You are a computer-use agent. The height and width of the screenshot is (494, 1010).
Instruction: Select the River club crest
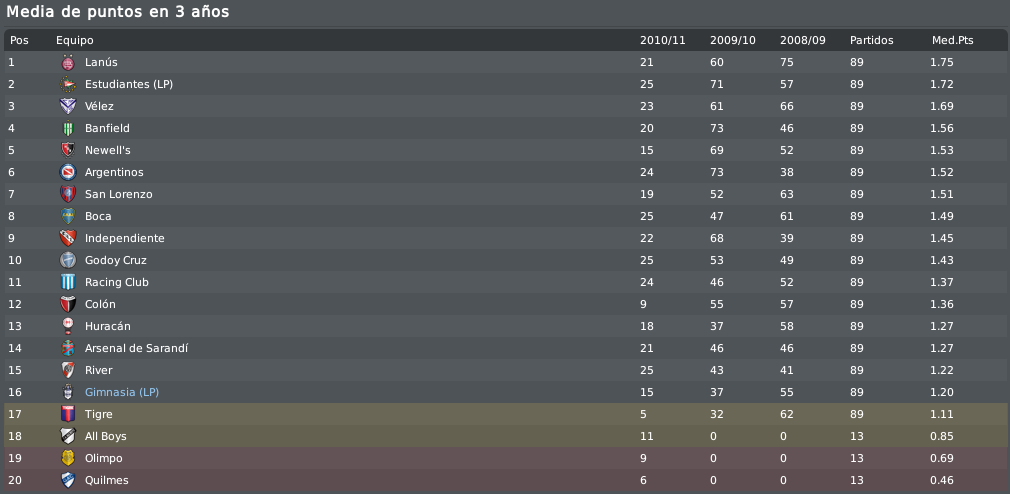pyautogui.click(x=68, y=370)
